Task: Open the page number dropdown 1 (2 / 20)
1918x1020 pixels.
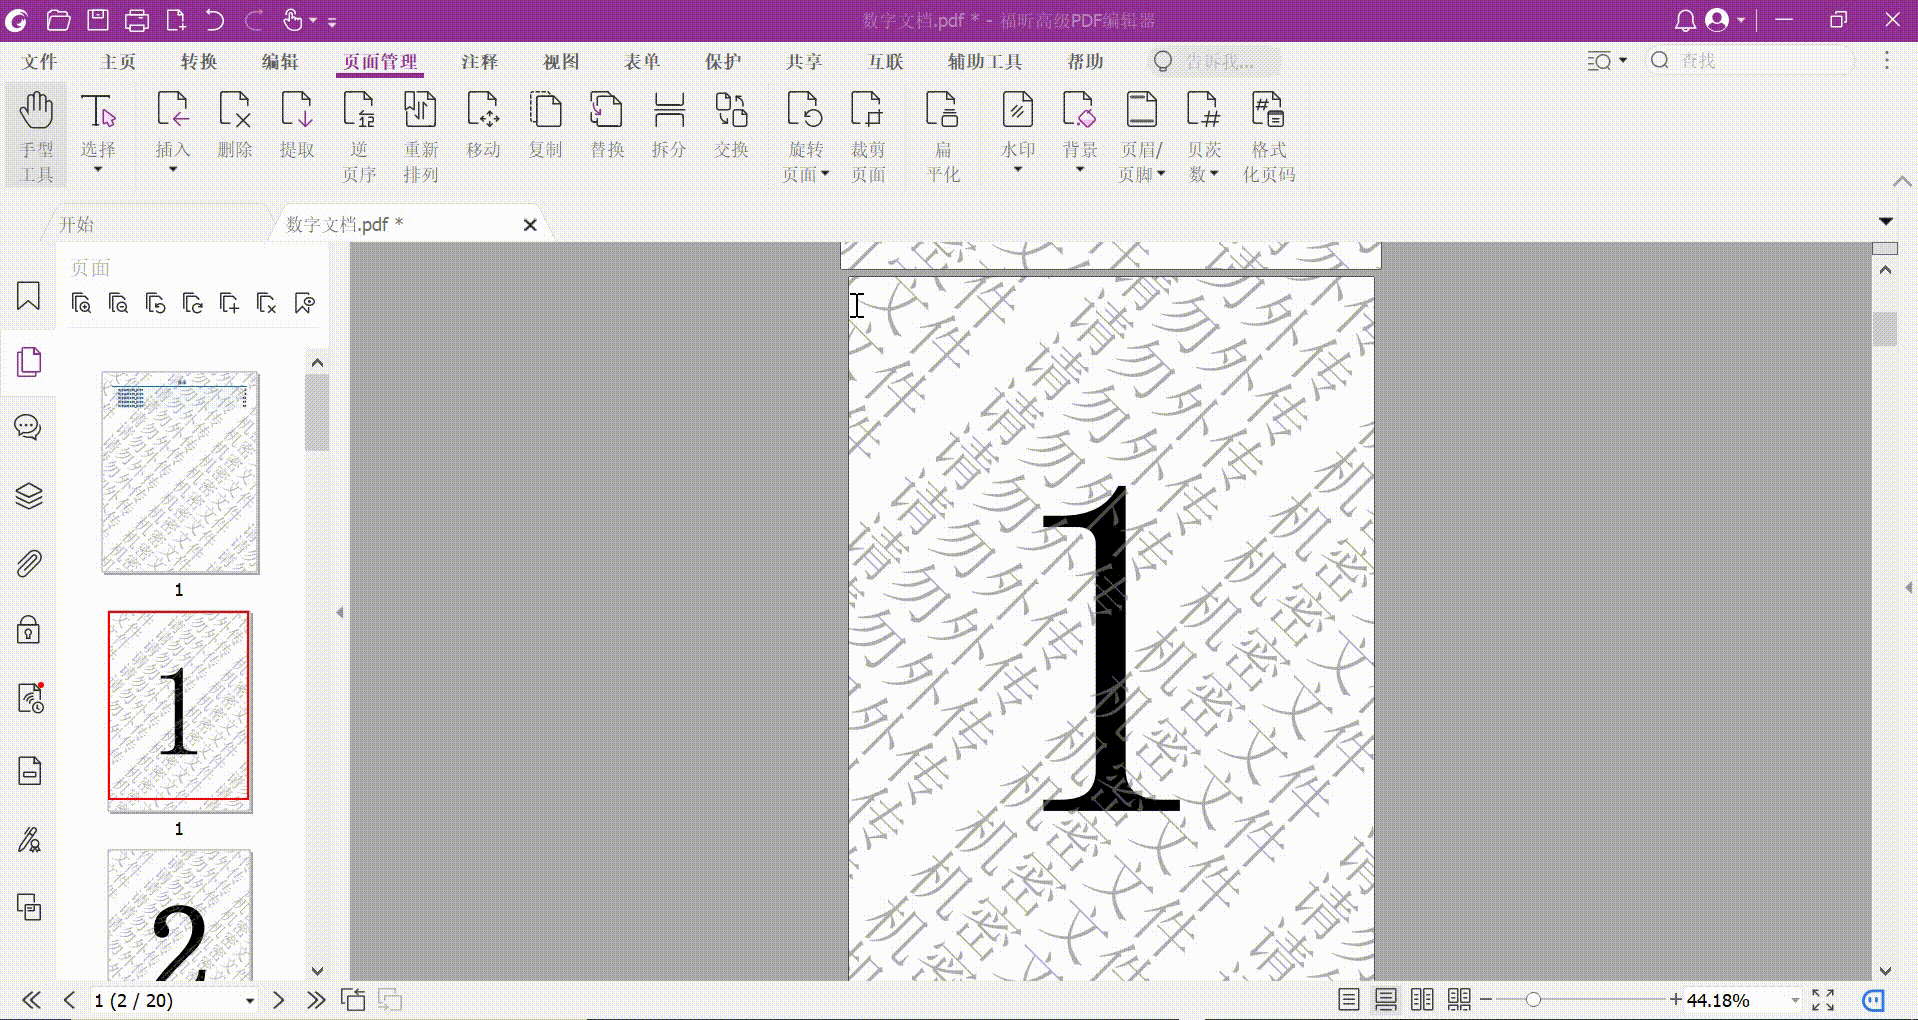Action: coord(250,1000)
